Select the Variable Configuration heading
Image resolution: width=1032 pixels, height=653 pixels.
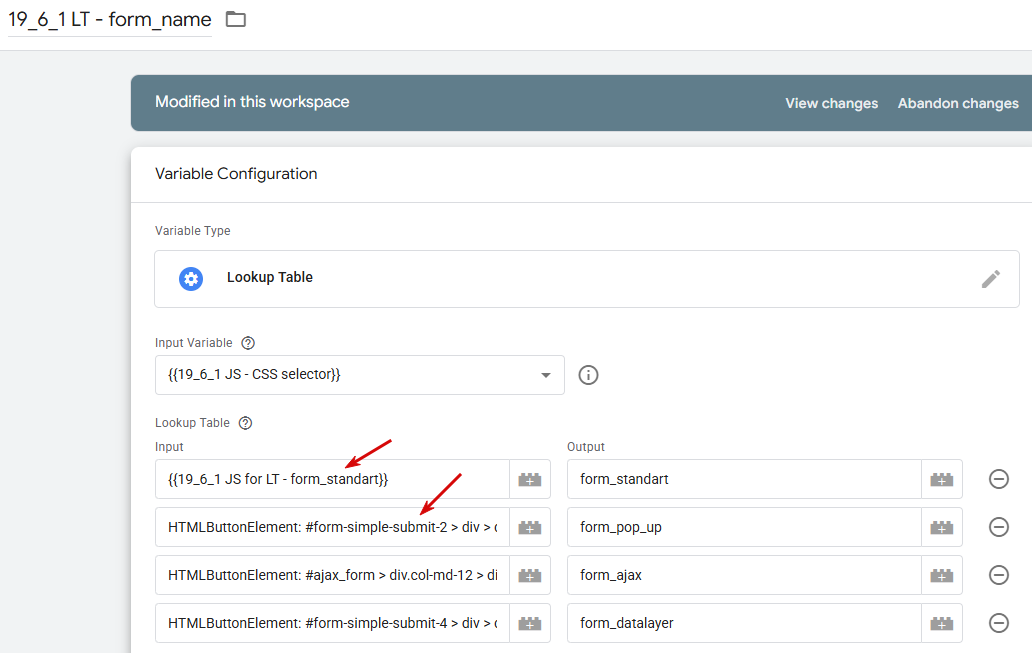click(x=236, y=174)
